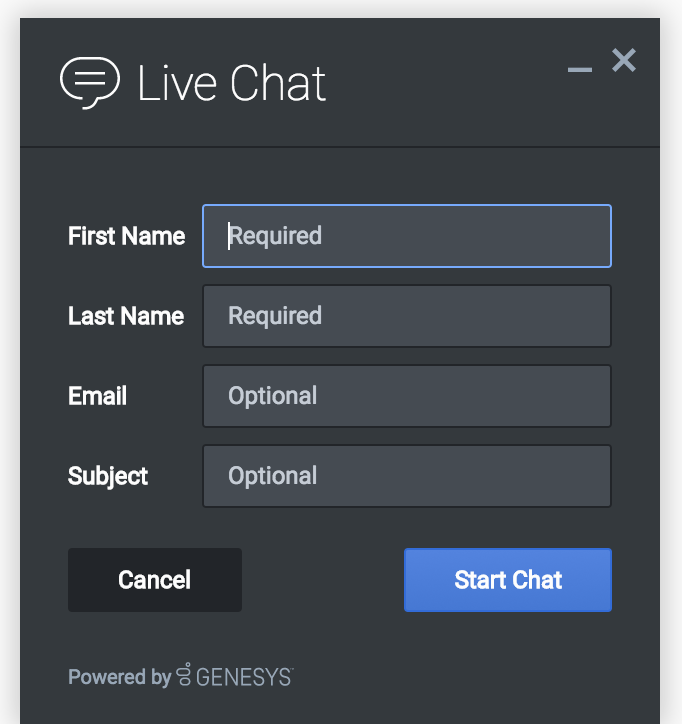Click the GENESYS wordmark in footer
682x724 pixels.
[244, 677]
